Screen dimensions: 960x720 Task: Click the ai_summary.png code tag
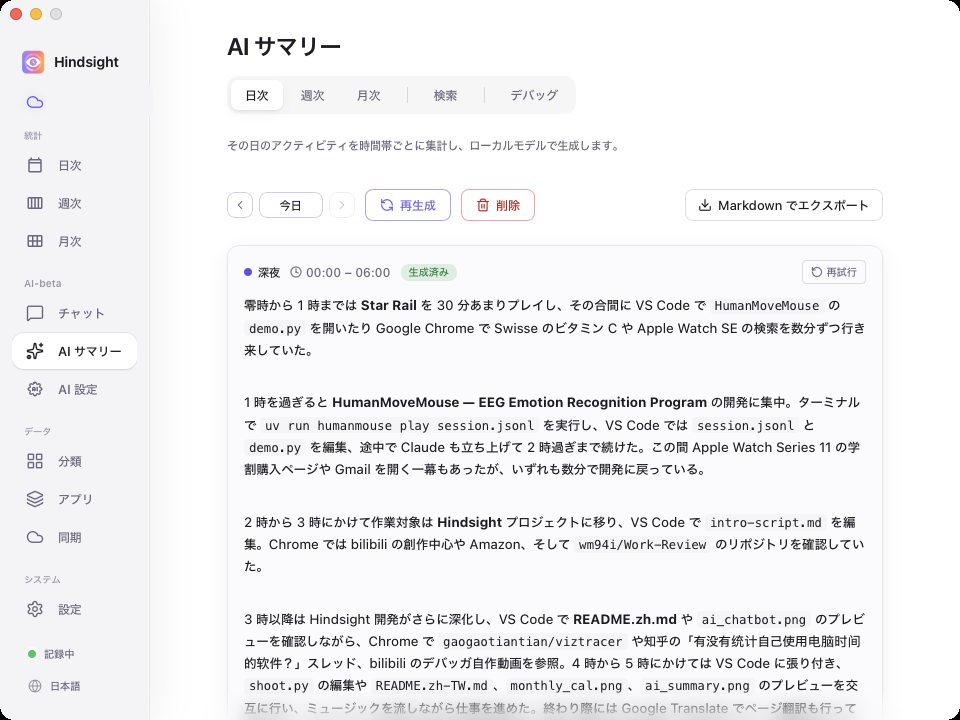coord(697,685)
